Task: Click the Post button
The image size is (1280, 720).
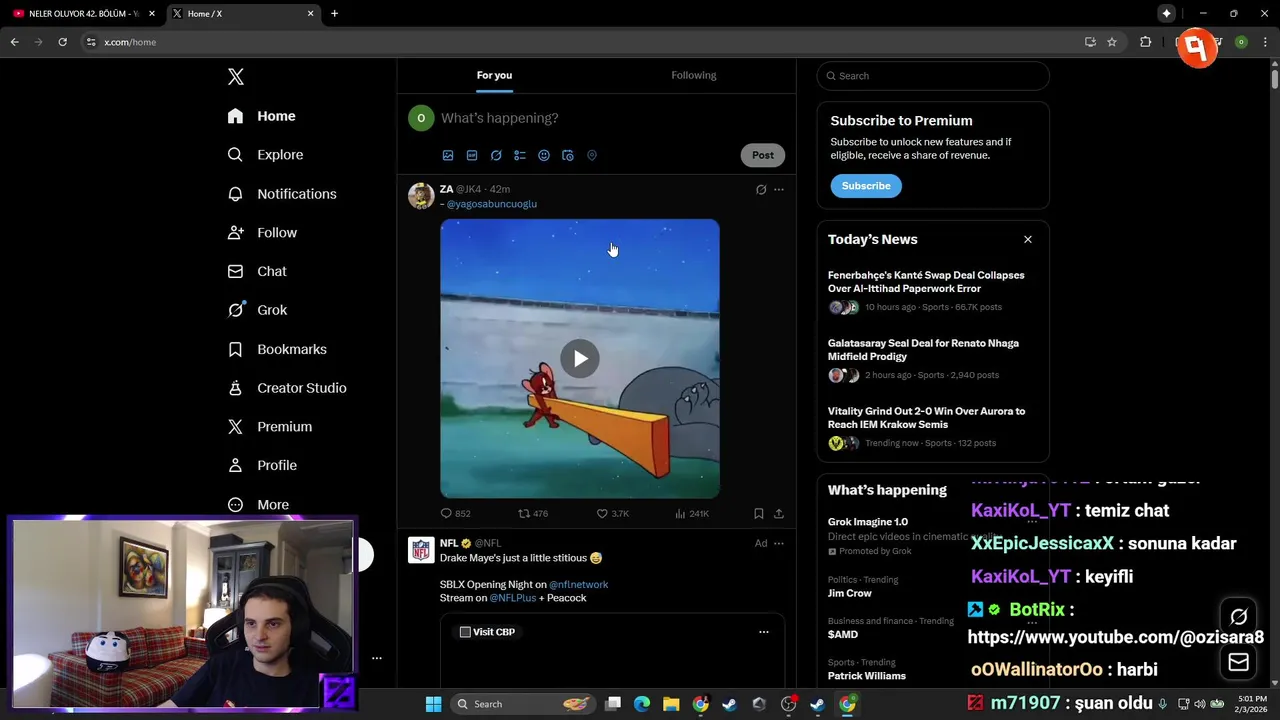Action: tap(763, 155)
